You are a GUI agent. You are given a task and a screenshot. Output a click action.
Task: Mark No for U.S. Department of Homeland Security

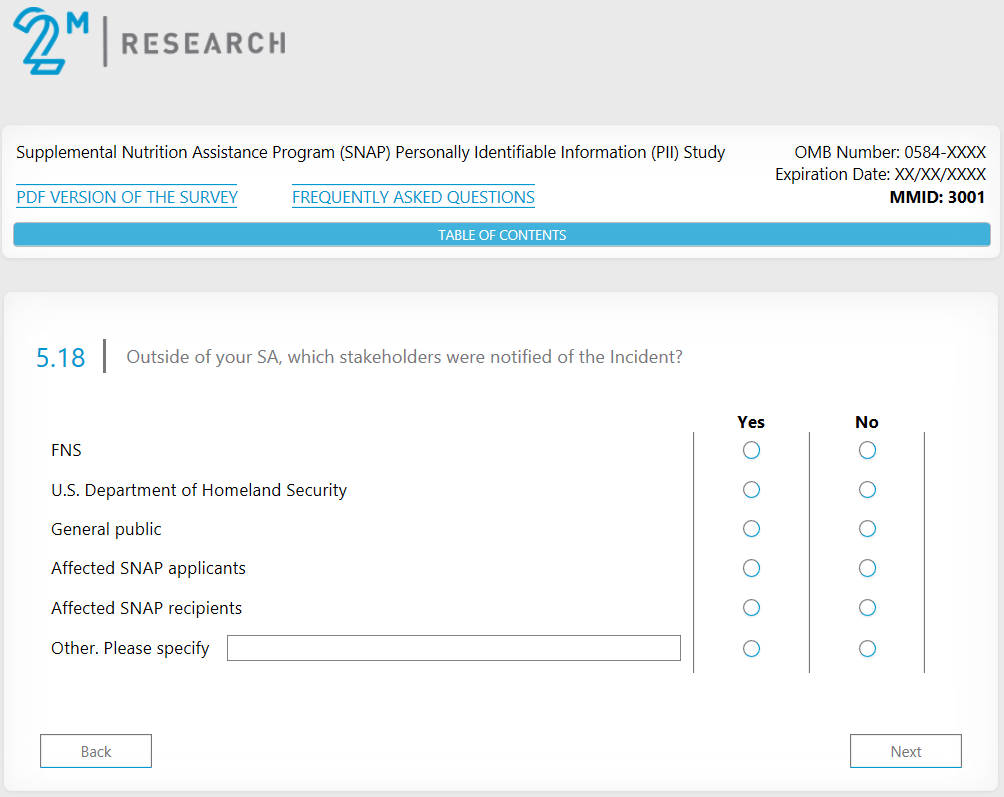click(x=867, y=490)
